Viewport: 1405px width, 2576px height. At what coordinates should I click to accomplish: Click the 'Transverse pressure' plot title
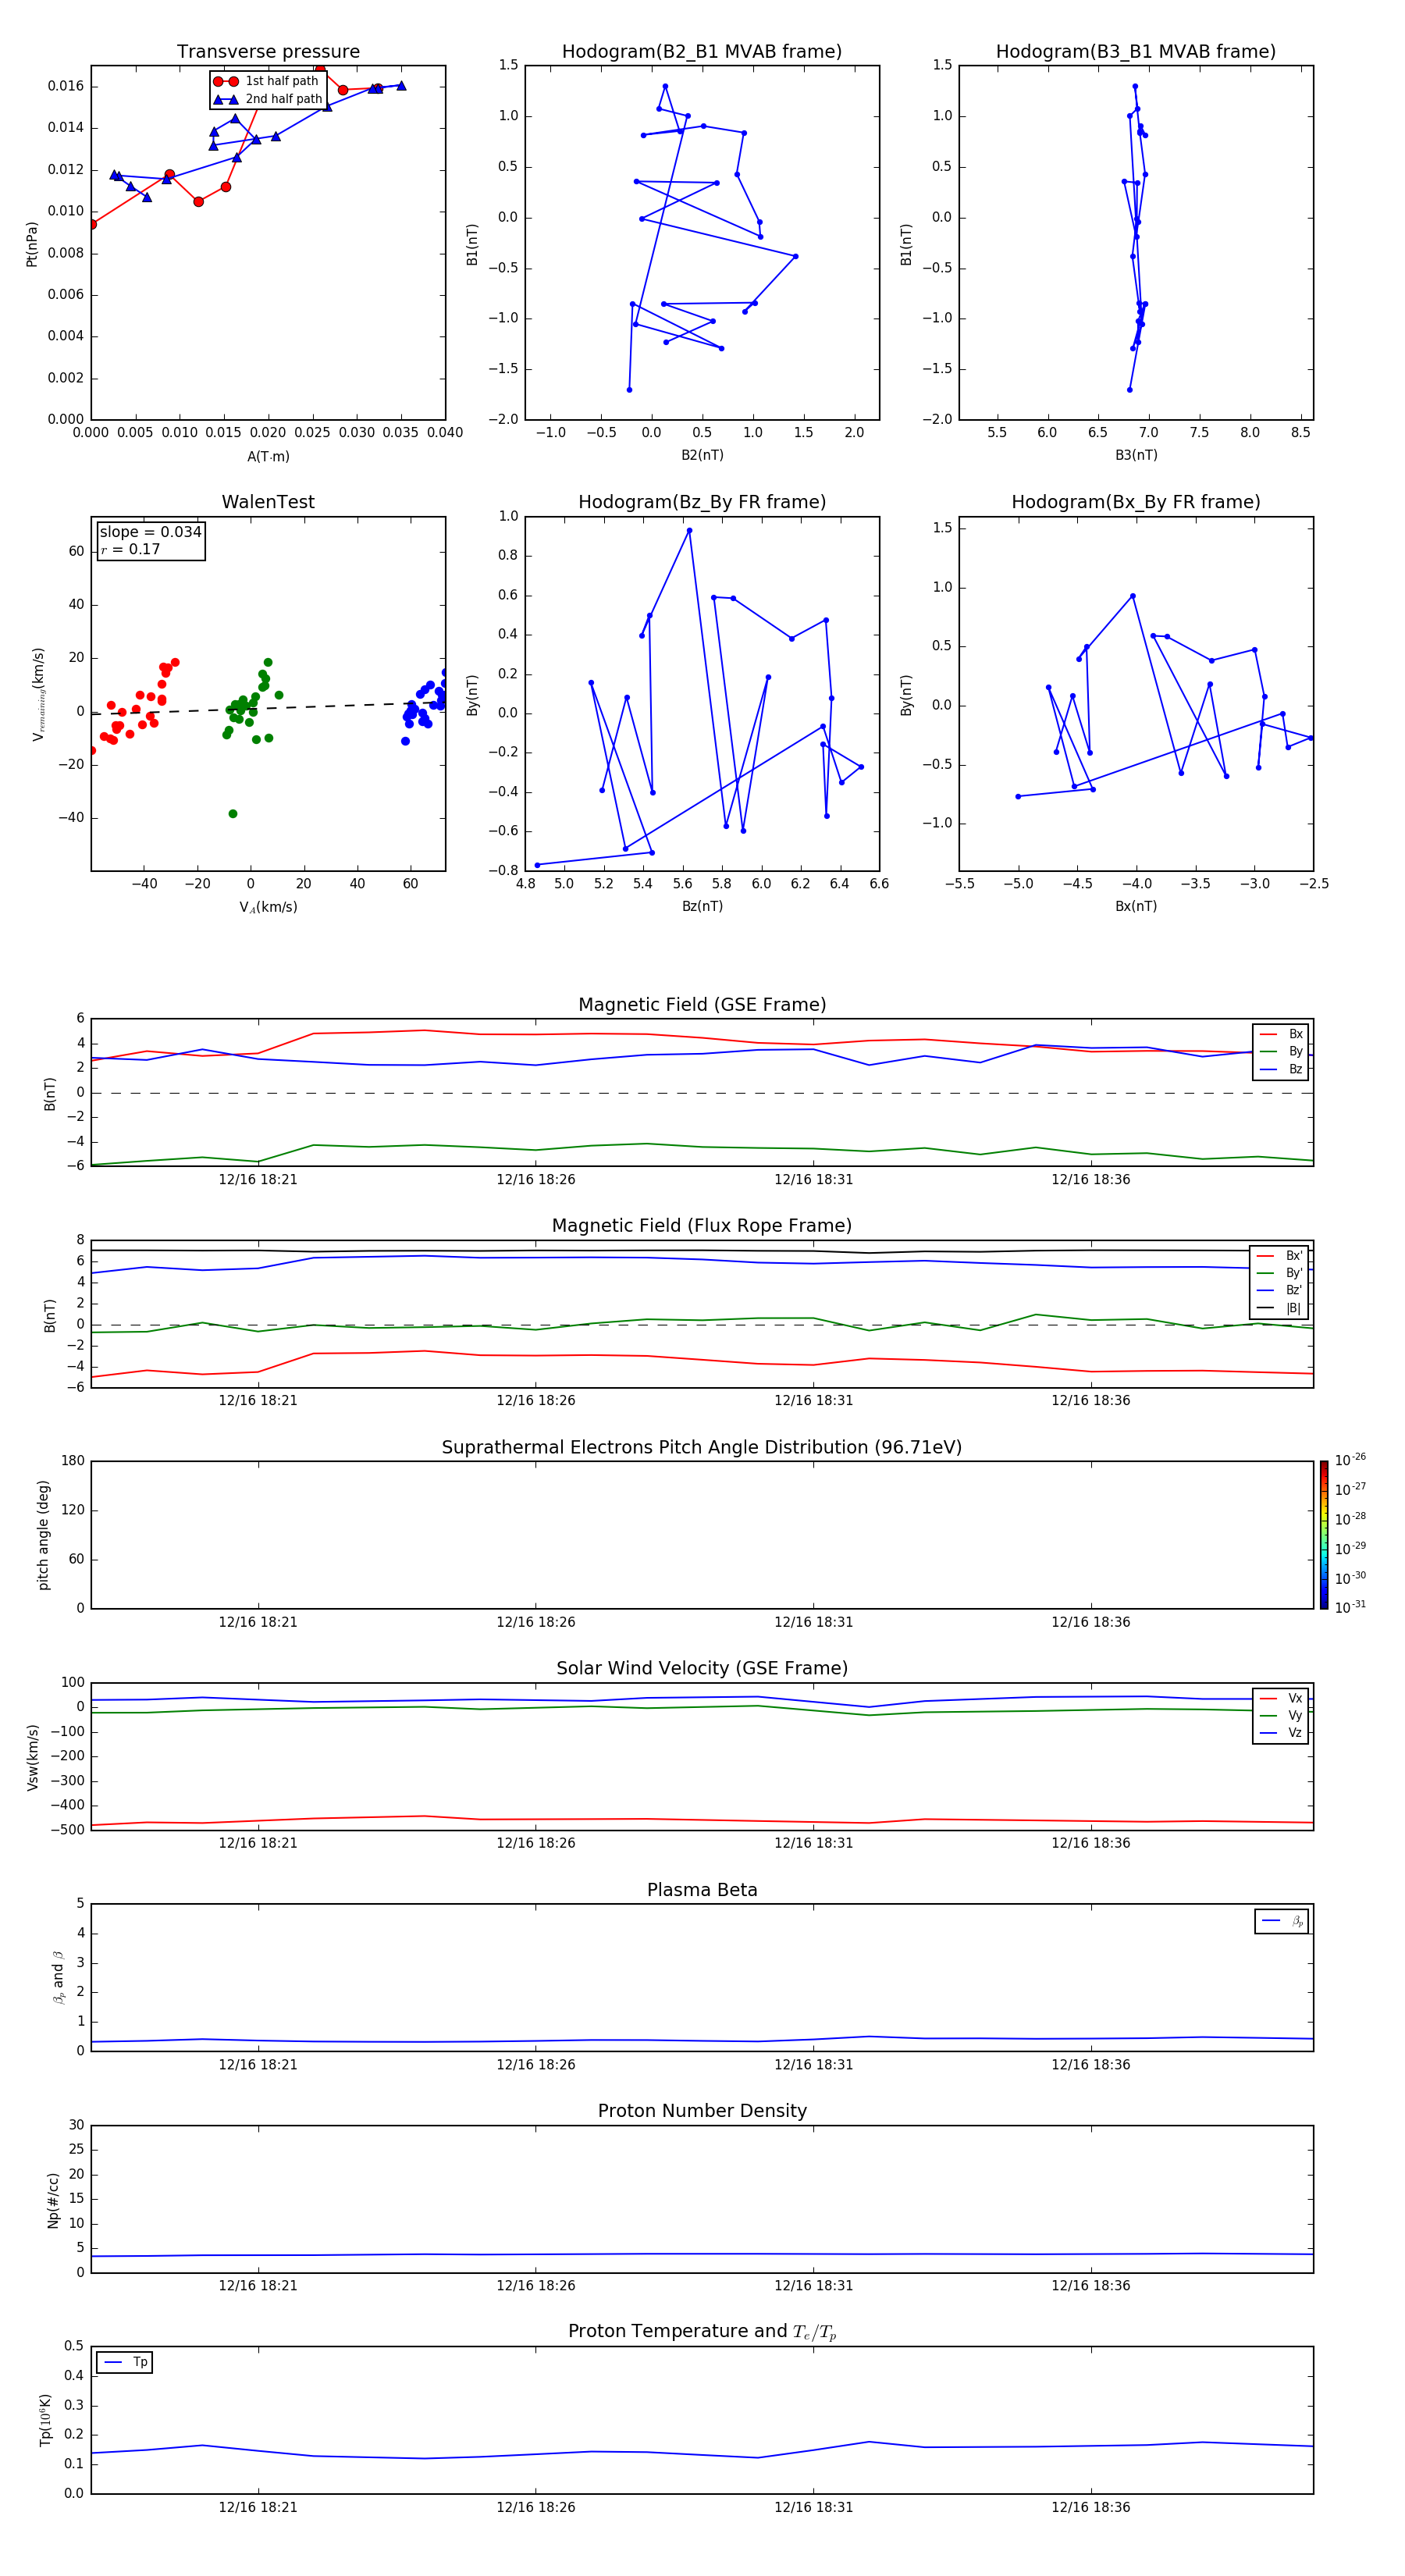[268, 52]
